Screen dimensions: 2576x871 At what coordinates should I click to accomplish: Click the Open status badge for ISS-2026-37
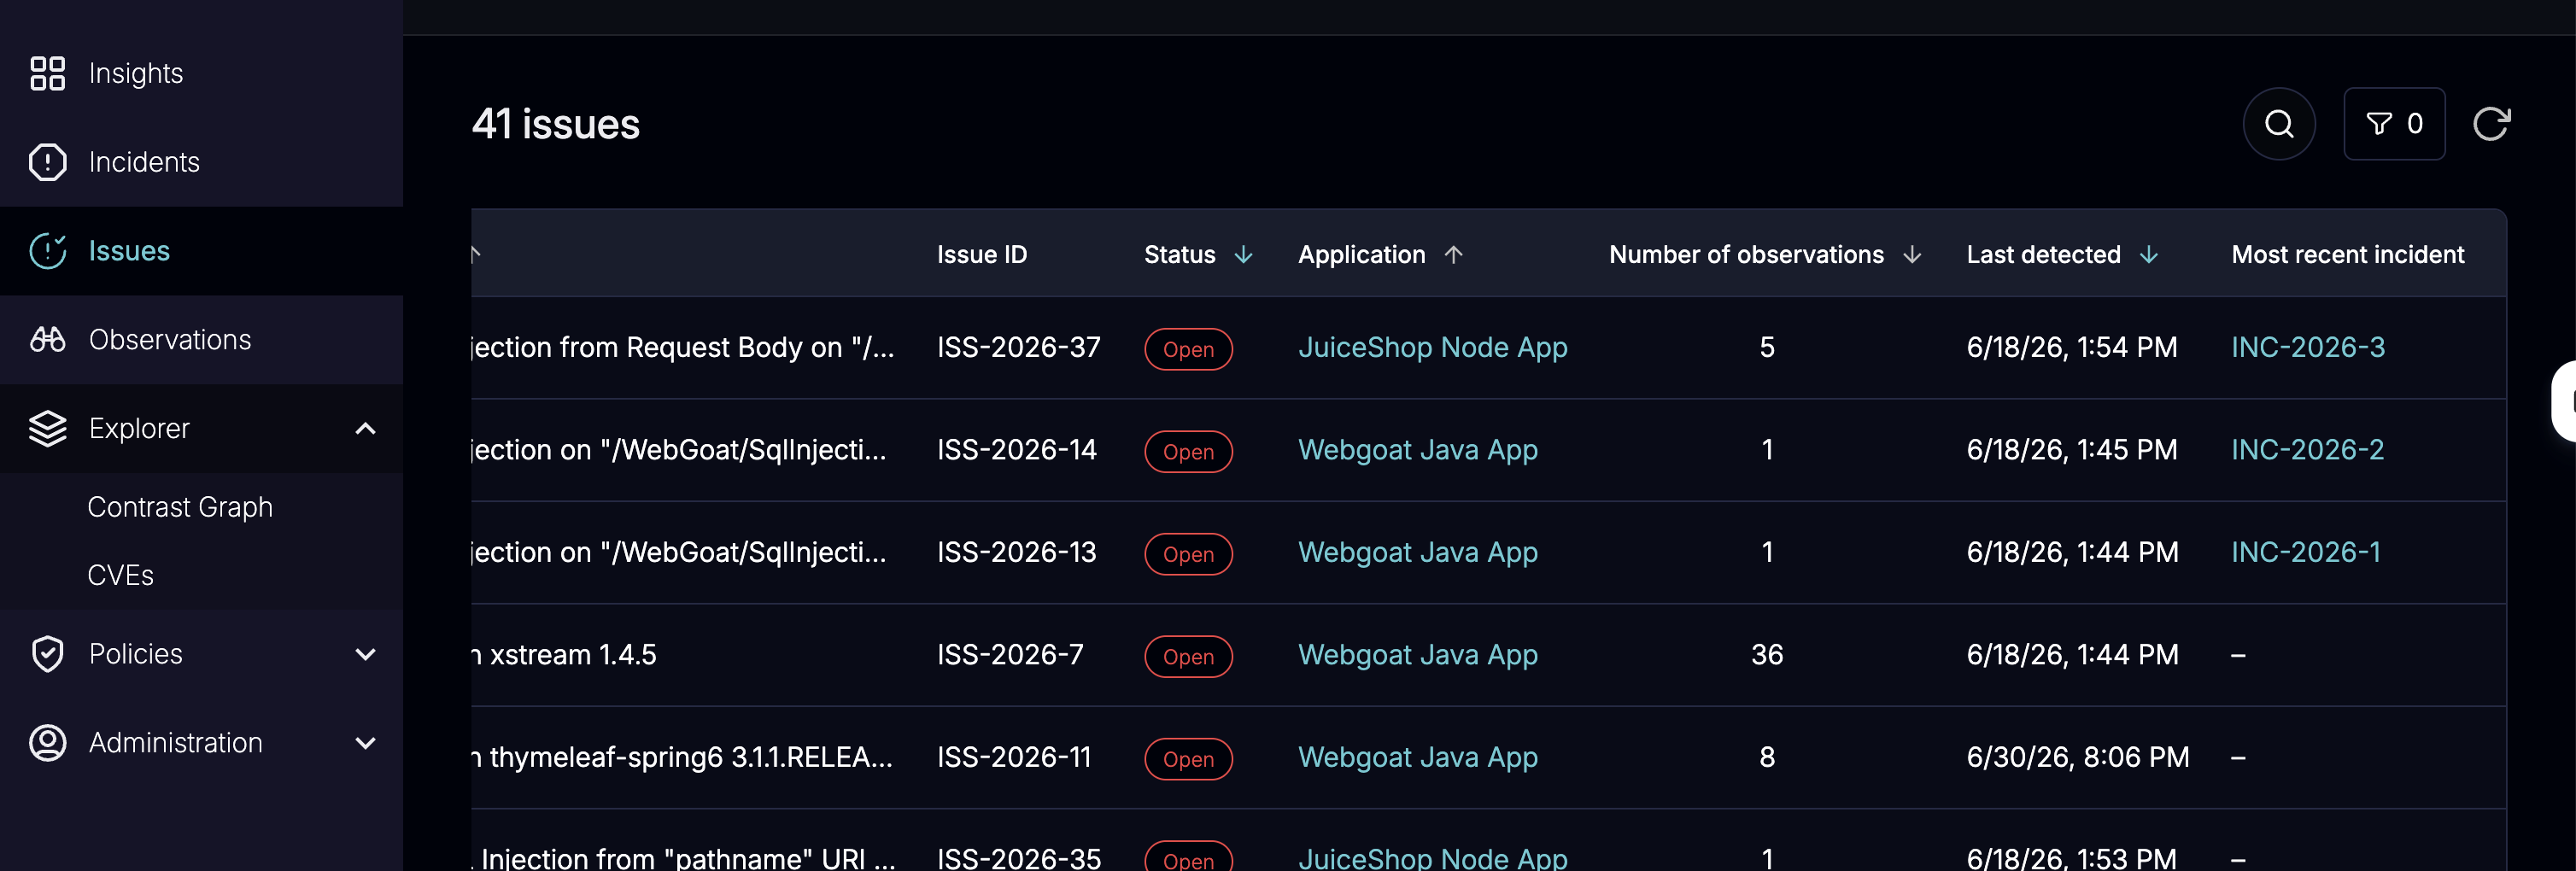click(1188, 349)
